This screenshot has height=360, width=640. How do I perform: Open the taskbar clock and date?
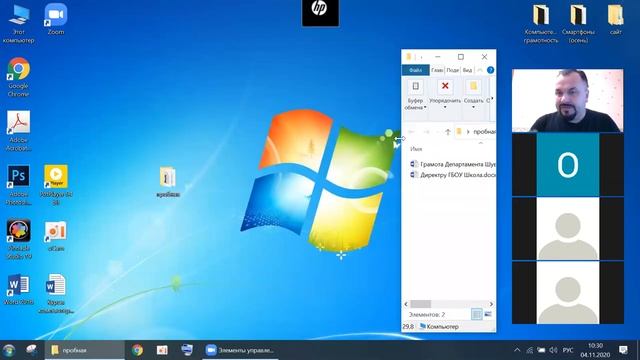point(595,350)
